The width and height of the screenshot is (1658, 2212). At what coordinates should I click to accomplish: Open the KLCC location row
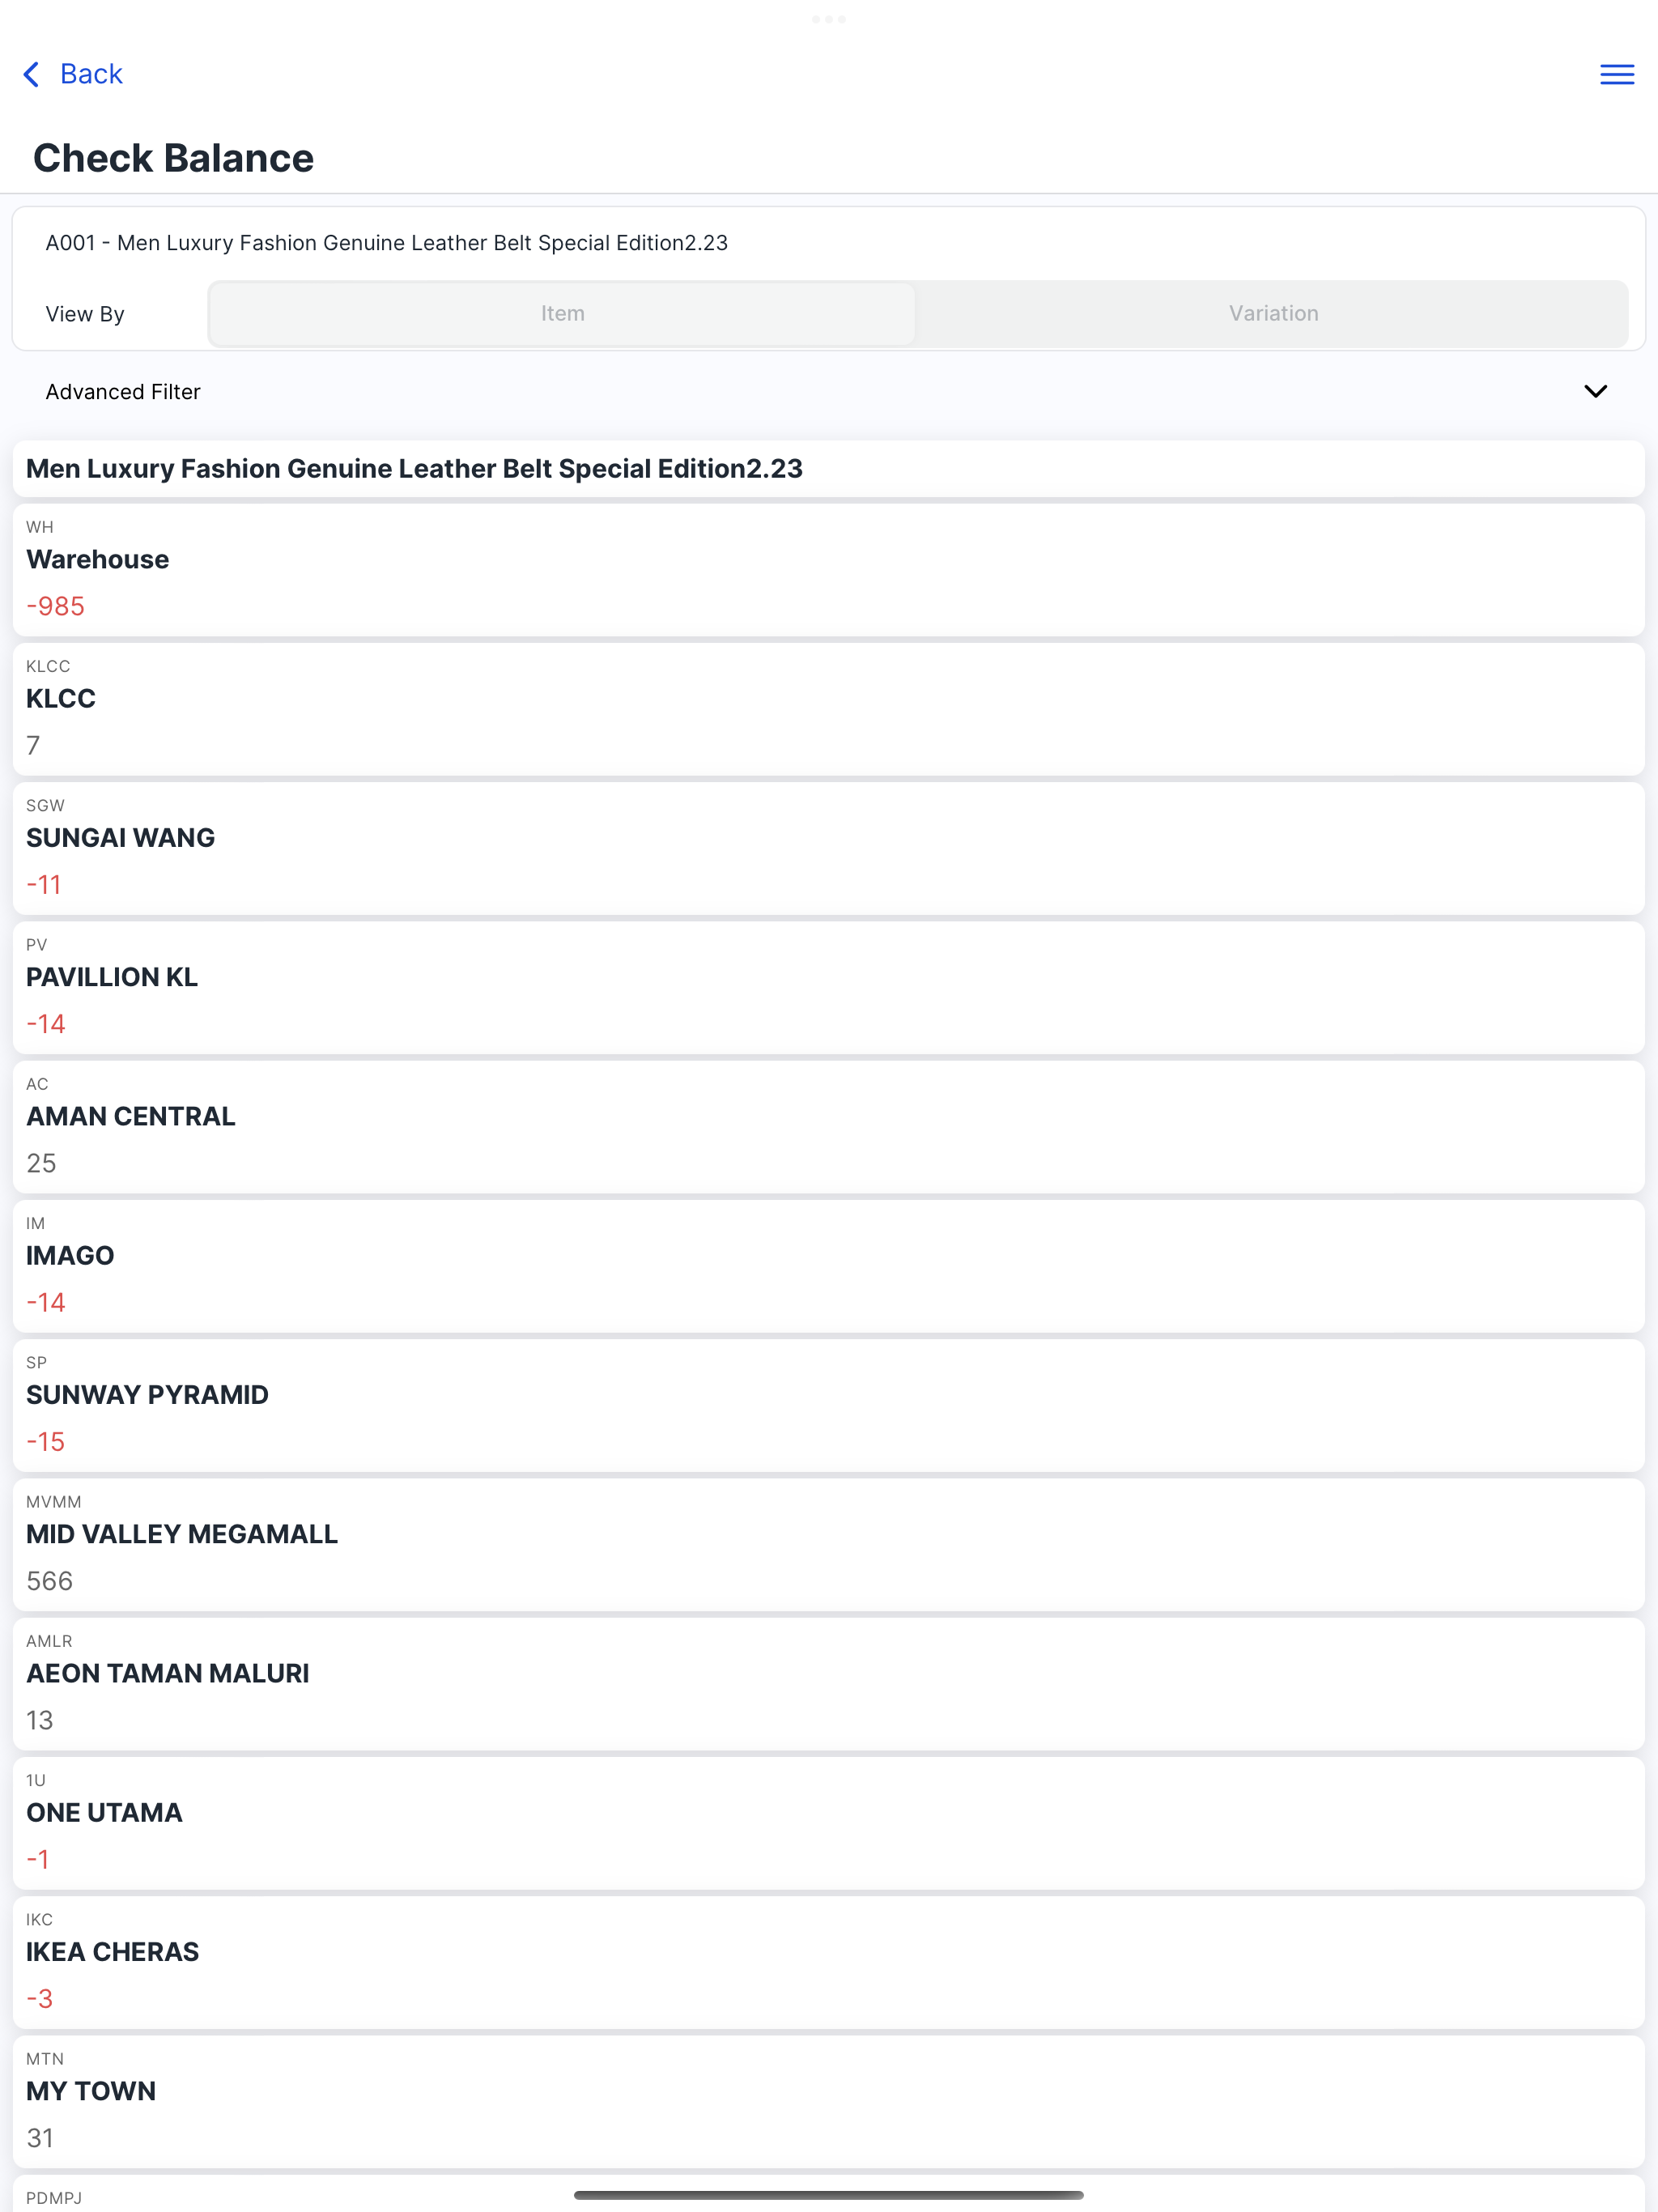tap(828, 709)
